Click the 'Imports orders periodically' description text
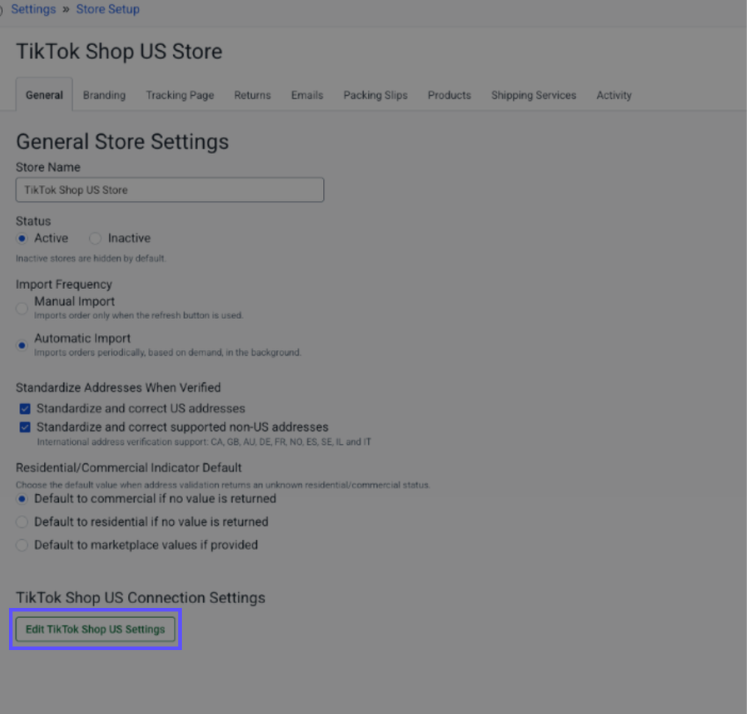This screenshot has width=747, height=714. 168,352
